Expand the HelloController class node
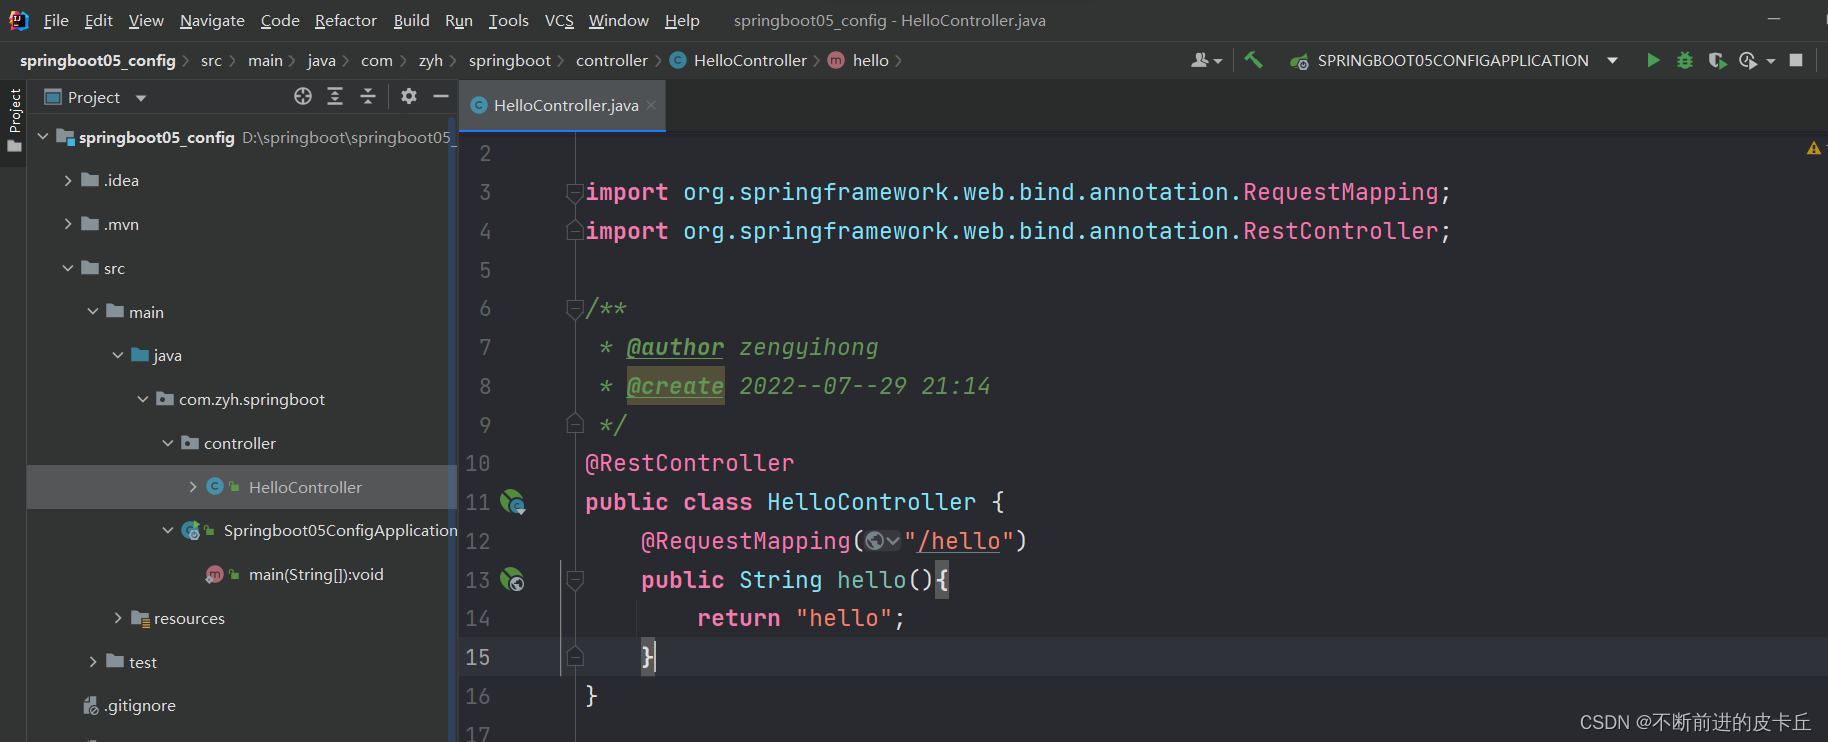The height and width of the screenshot is (742, 1828). point(193,487)
